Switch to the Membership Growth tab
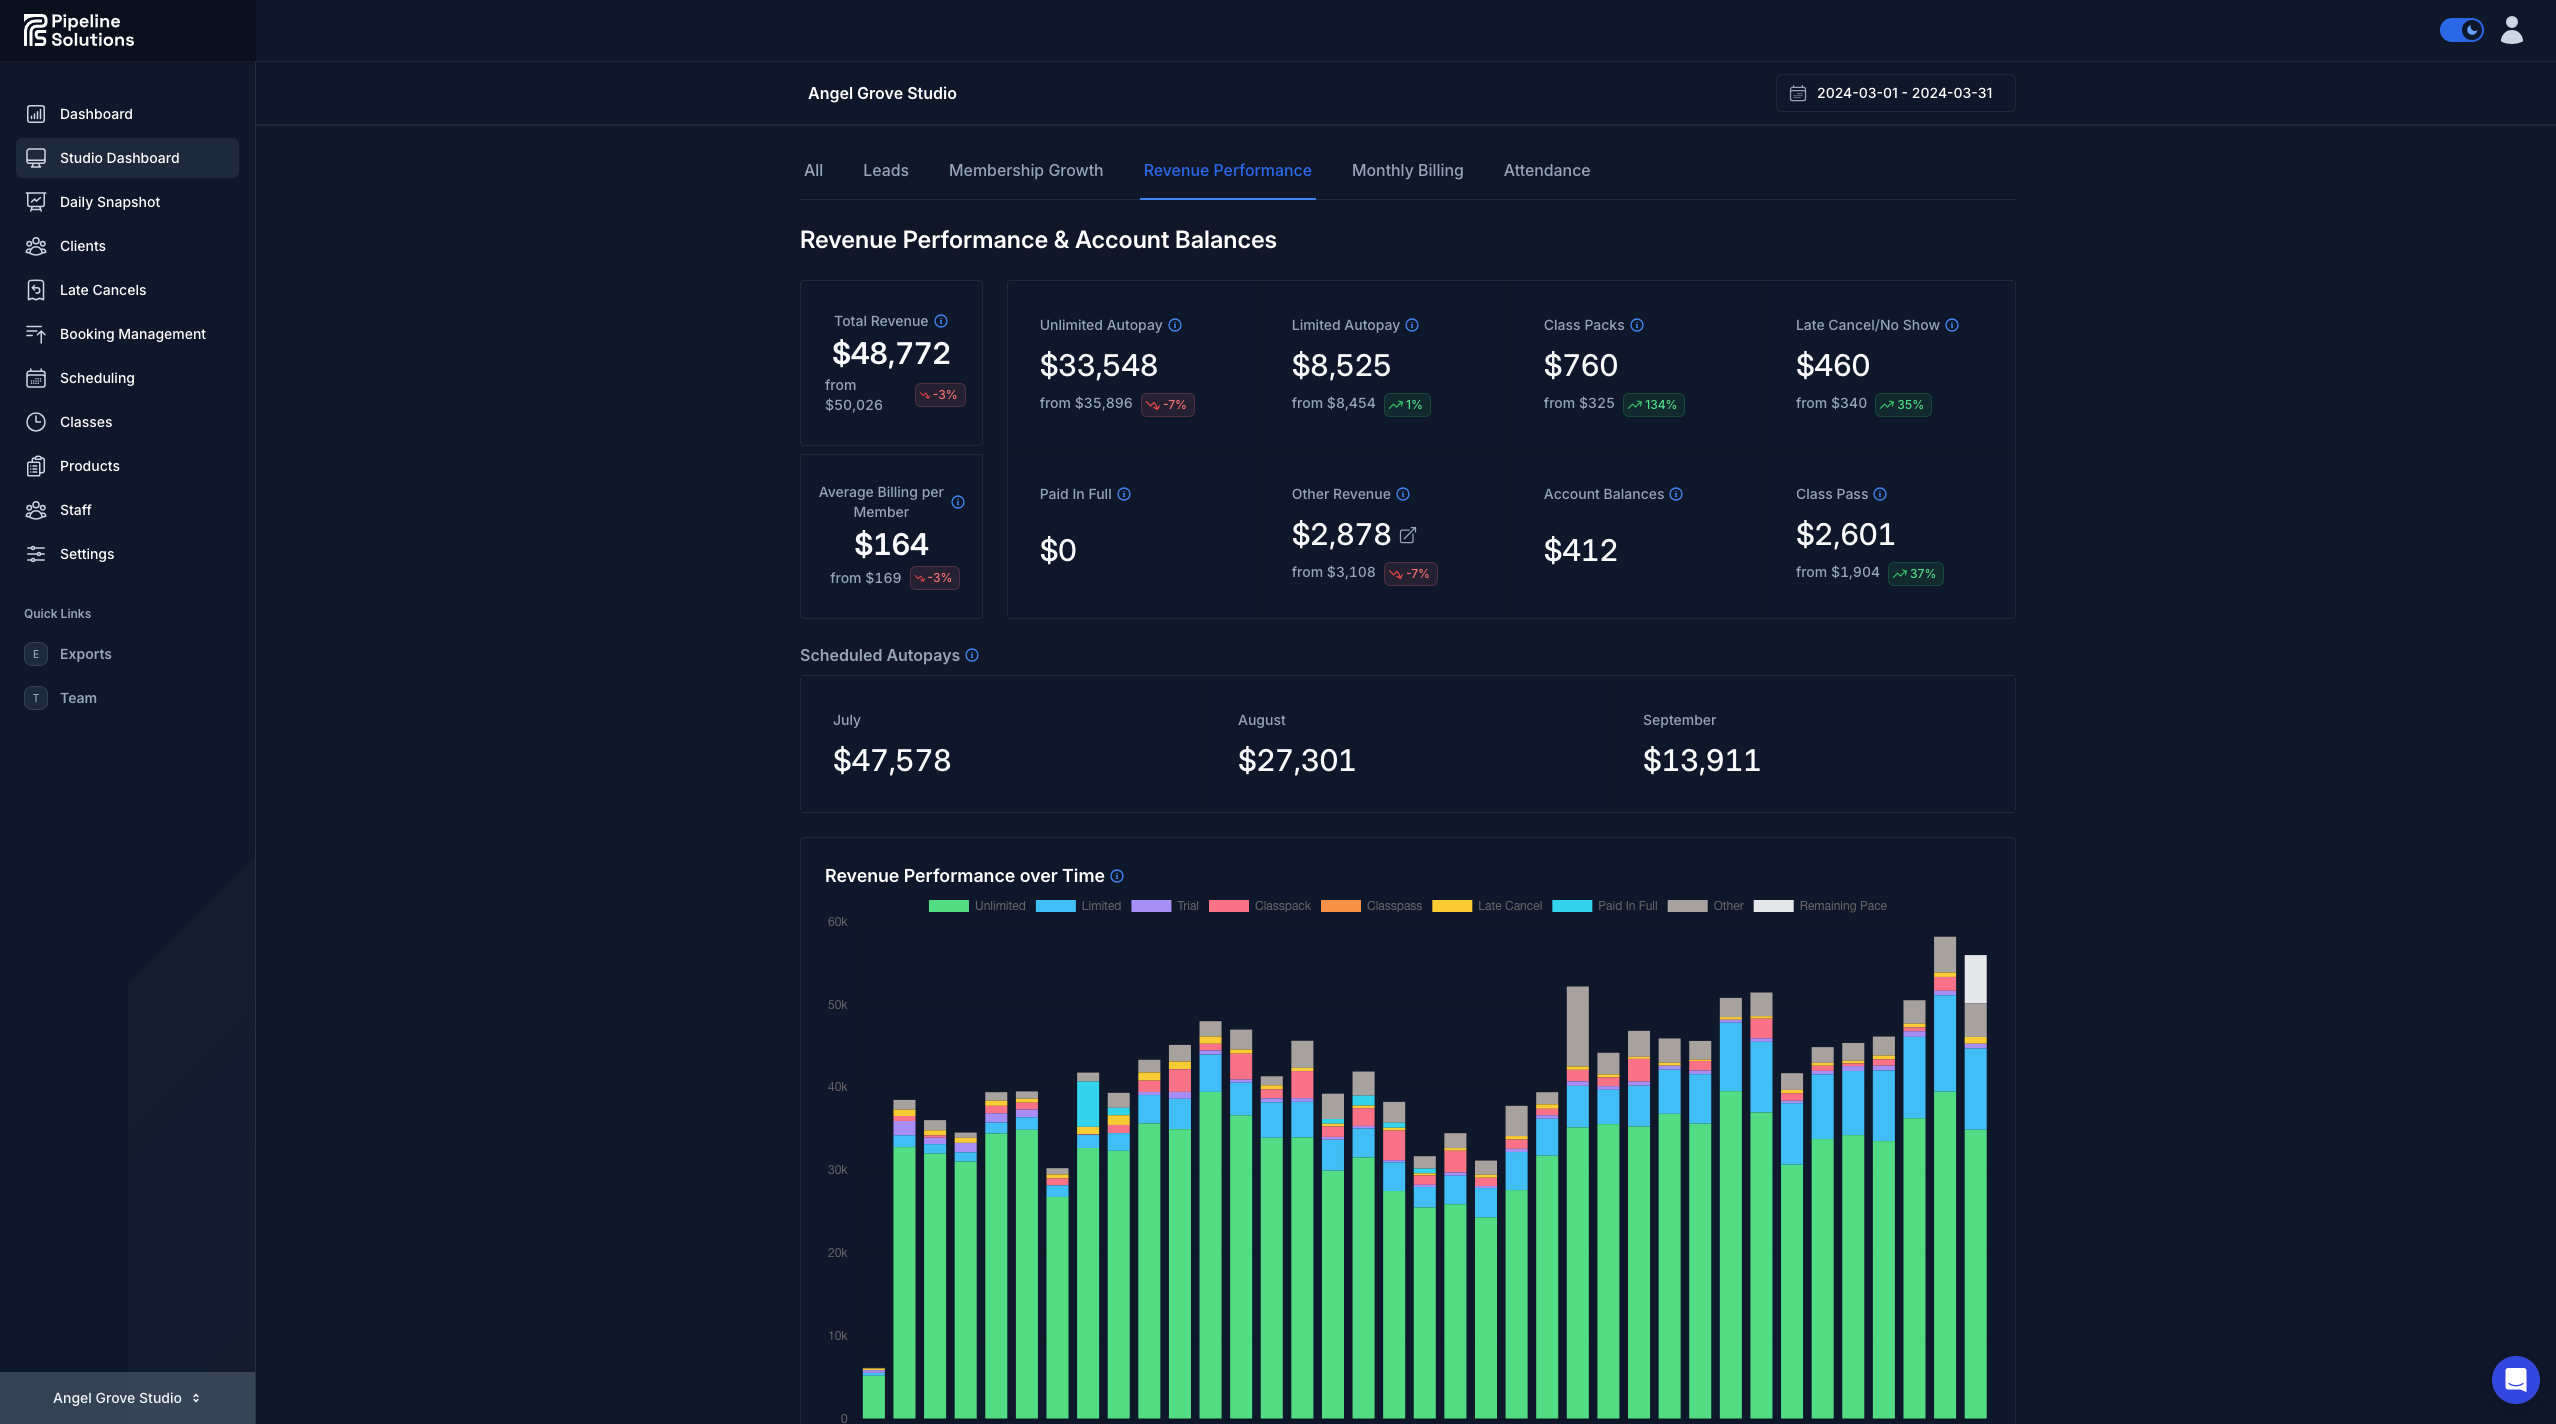The image size is (2556, 1424). [x=1025, y=170]
